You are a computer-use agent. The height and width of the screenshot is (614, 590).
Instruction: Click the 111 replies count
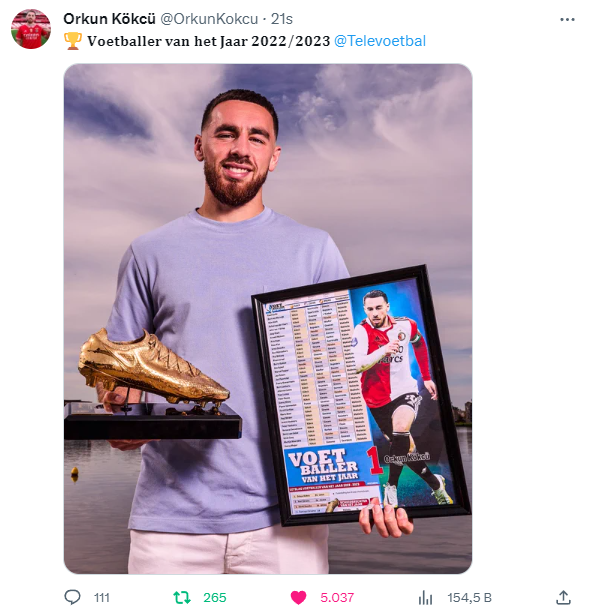[102, 598]
